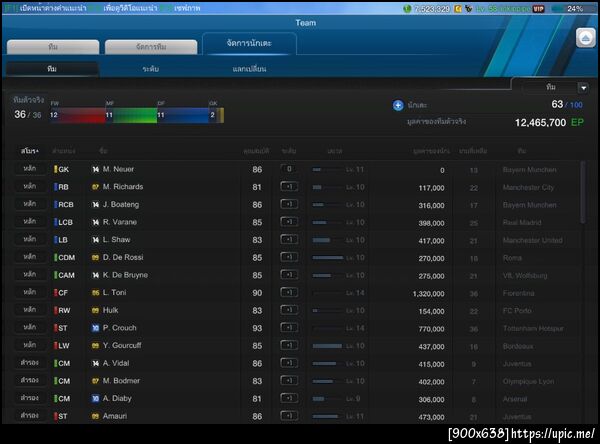Toggle reserve status button for A. Diaby
The image size is (600, 444).
point(29,398)
